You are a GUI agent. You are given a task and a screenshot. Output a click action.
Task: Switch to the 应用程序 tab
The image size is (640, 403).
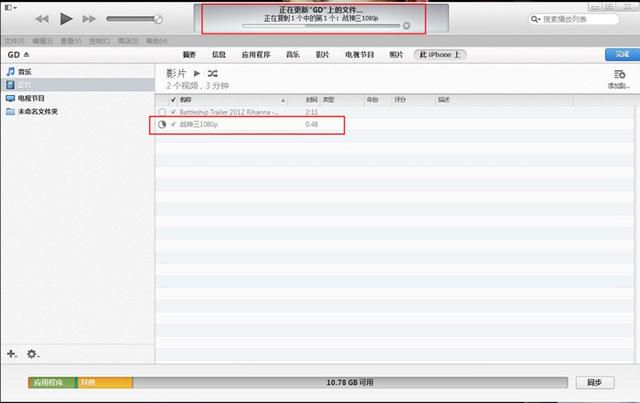click(256, 54)
